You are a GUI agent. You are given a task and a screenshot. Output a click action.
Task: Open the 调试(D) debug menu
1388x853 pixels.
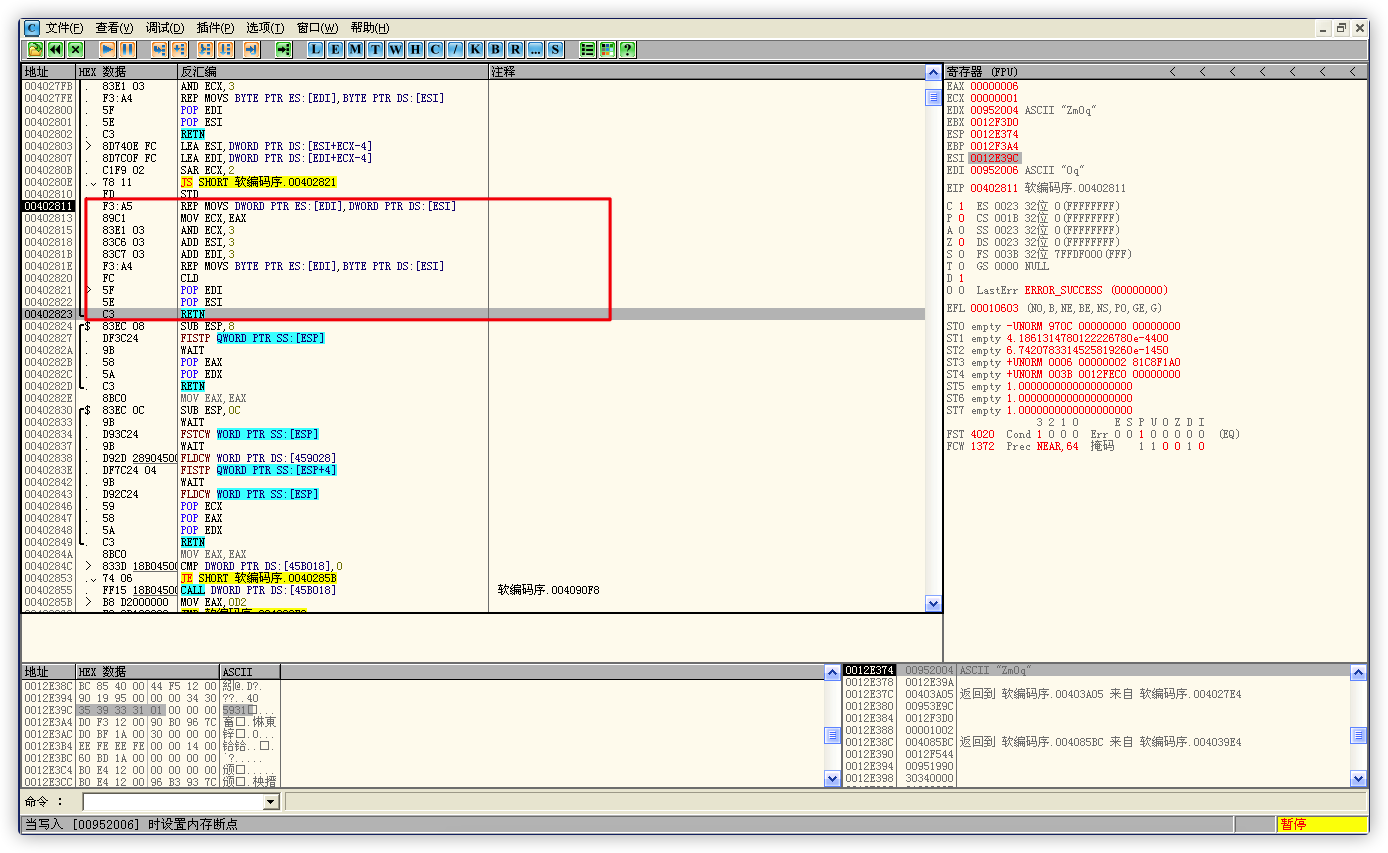point(164,28)
